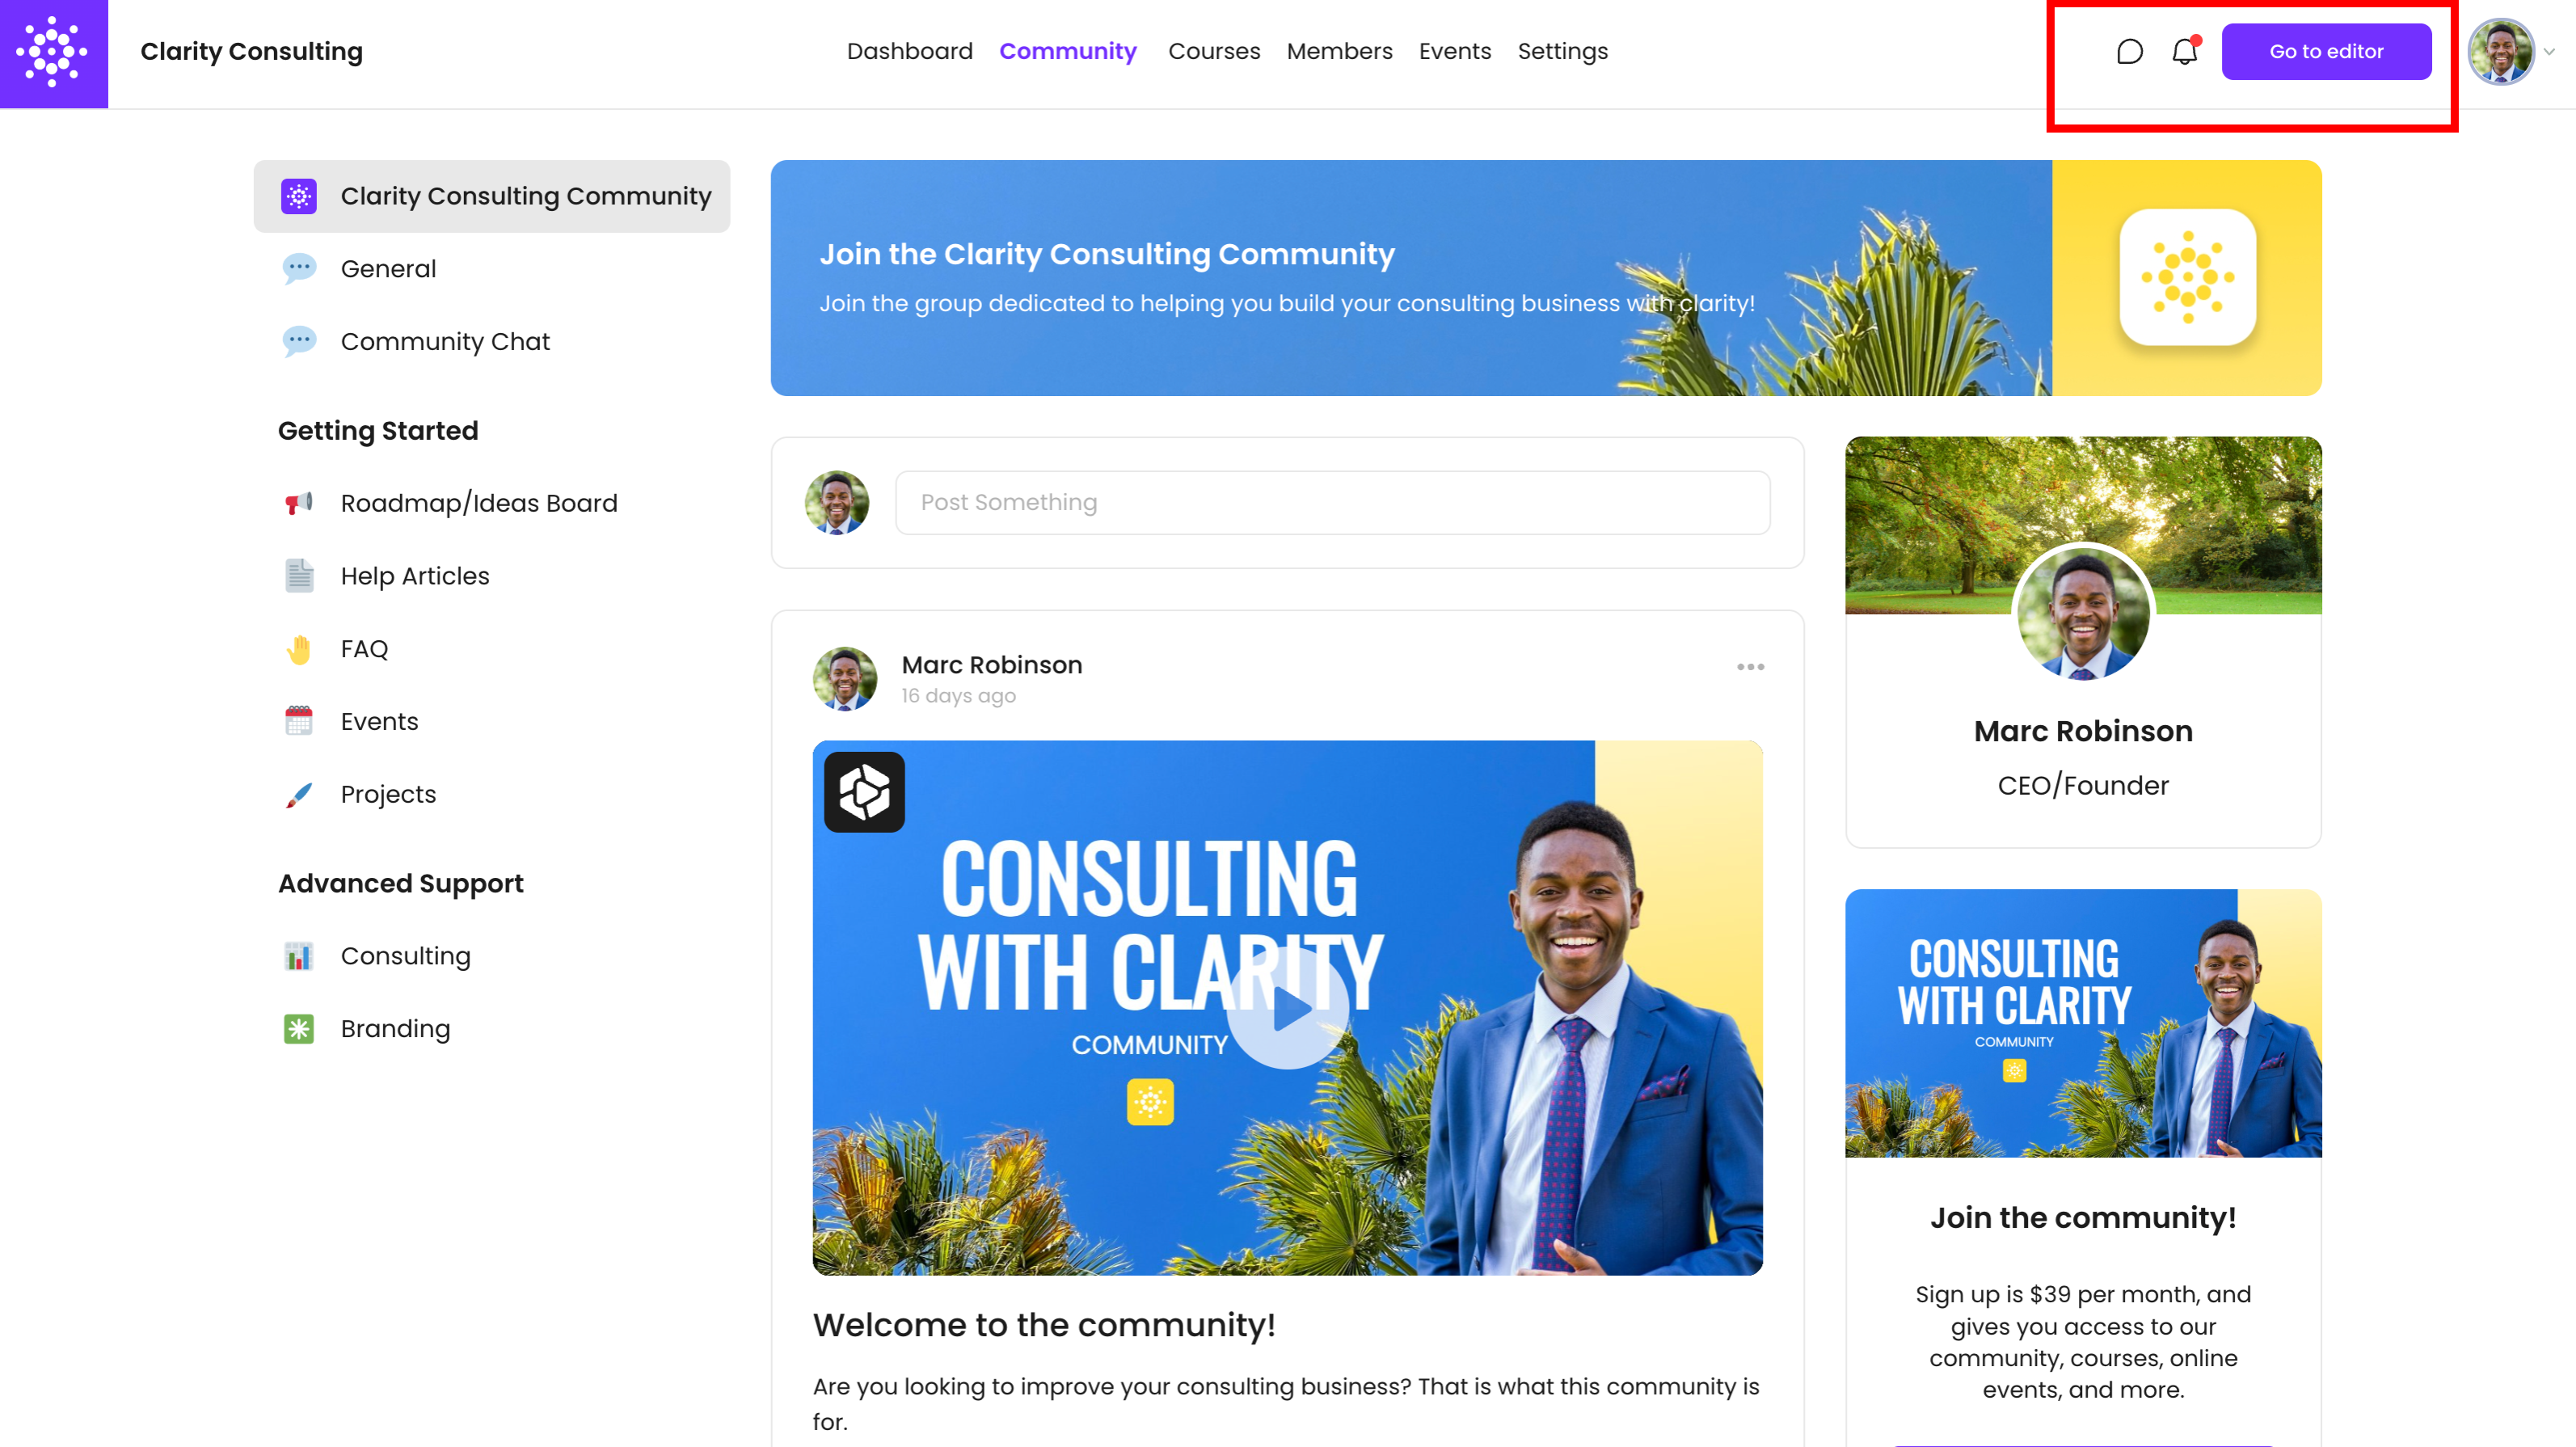Play the Consulting with Clarity video
The width and height of the screenshot is (2576, 1447).
click(x=1287, y=1008)
